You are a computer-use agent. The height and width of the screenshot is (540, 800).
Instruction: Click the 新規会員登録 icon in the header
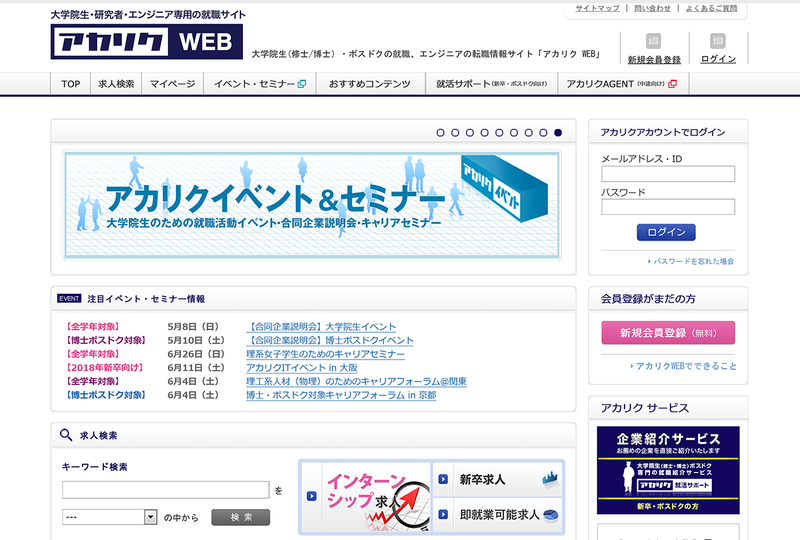pos(654,40)
